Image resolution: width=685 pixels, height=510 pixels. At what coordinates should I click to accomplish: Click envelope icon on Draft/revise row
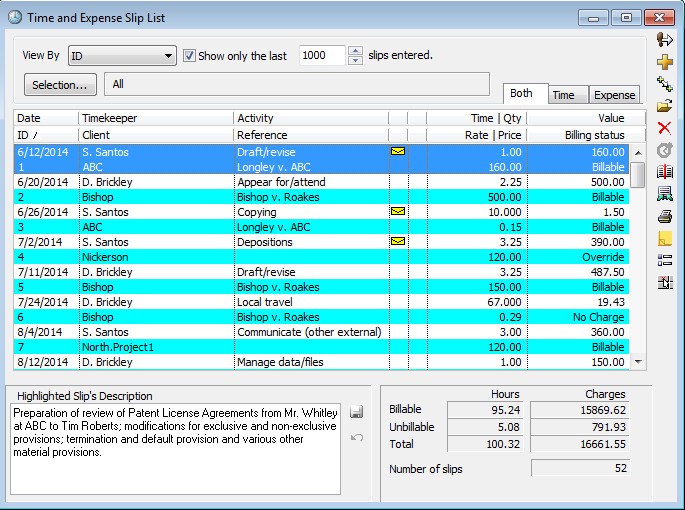398,151
